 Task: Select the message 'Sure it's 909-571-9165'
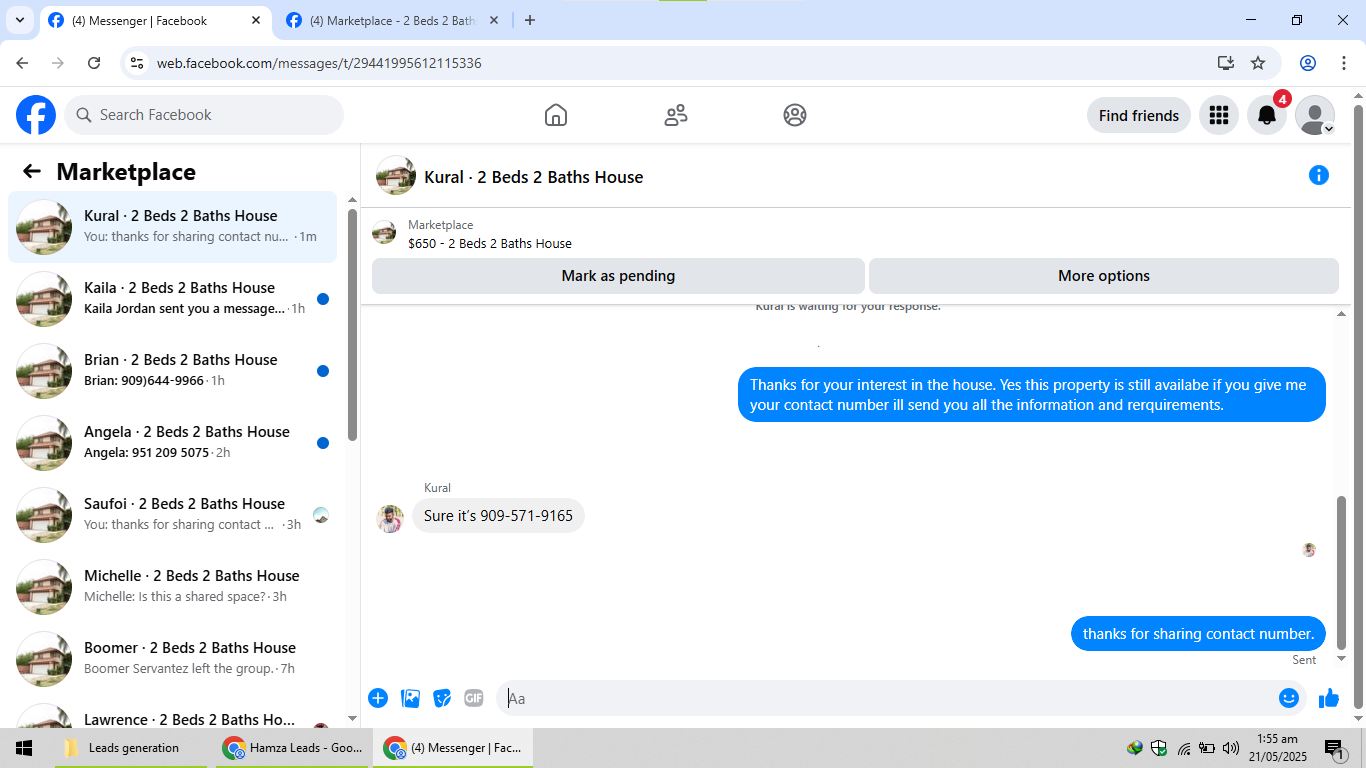(x=498, y=516)
